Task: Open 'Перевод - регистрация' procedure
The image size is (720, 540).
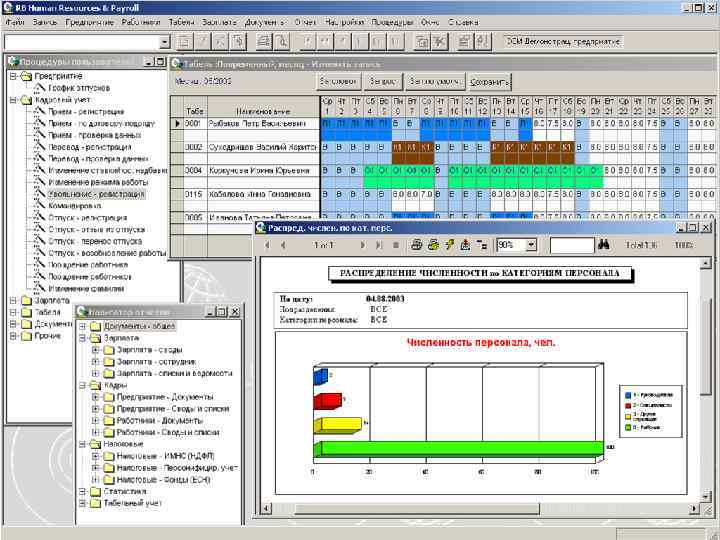Action: (x=90, y=147)
